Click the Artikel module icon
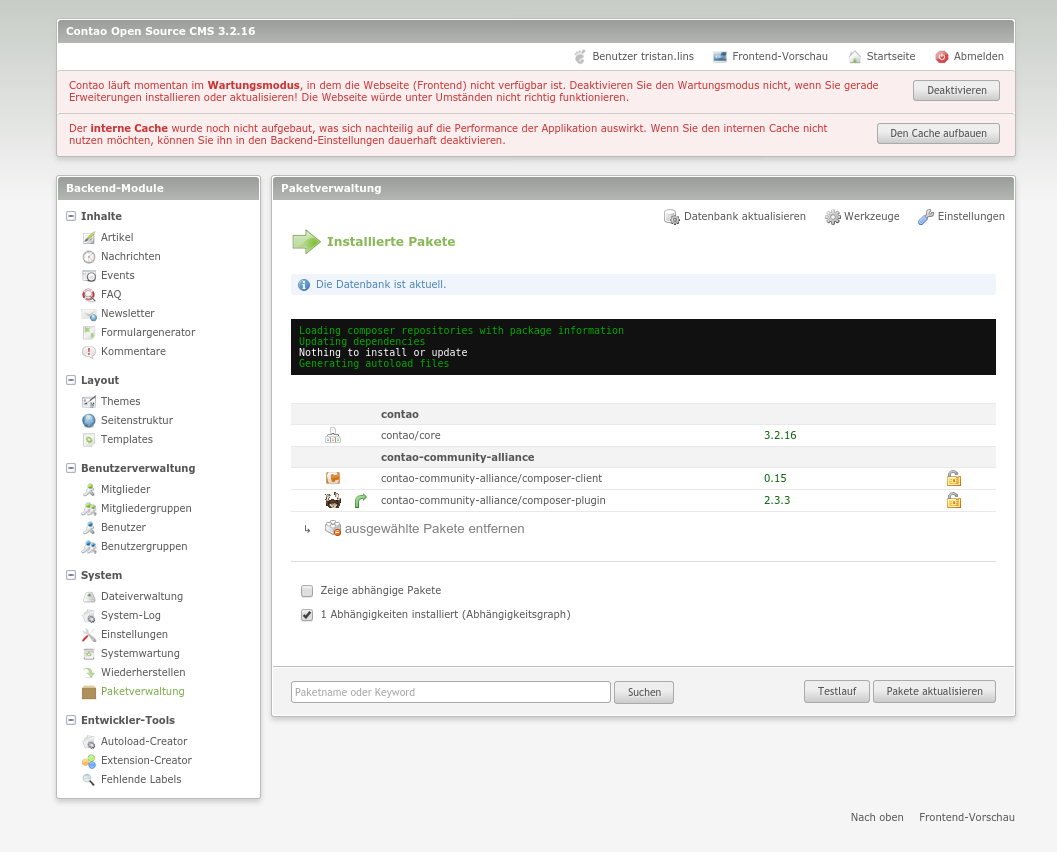The width and height of the screenshot is (1057, 852). [88, 237]
